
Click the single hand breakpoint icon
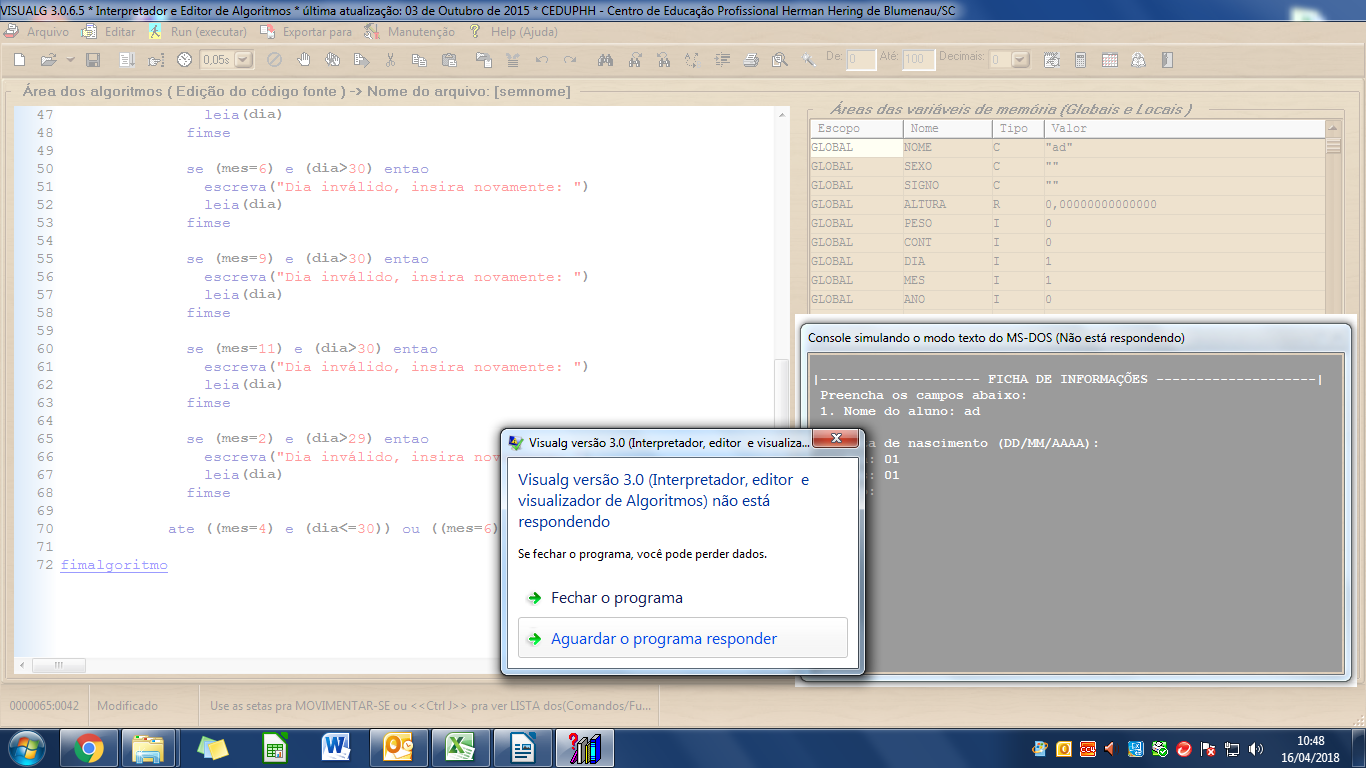point(304,60)
